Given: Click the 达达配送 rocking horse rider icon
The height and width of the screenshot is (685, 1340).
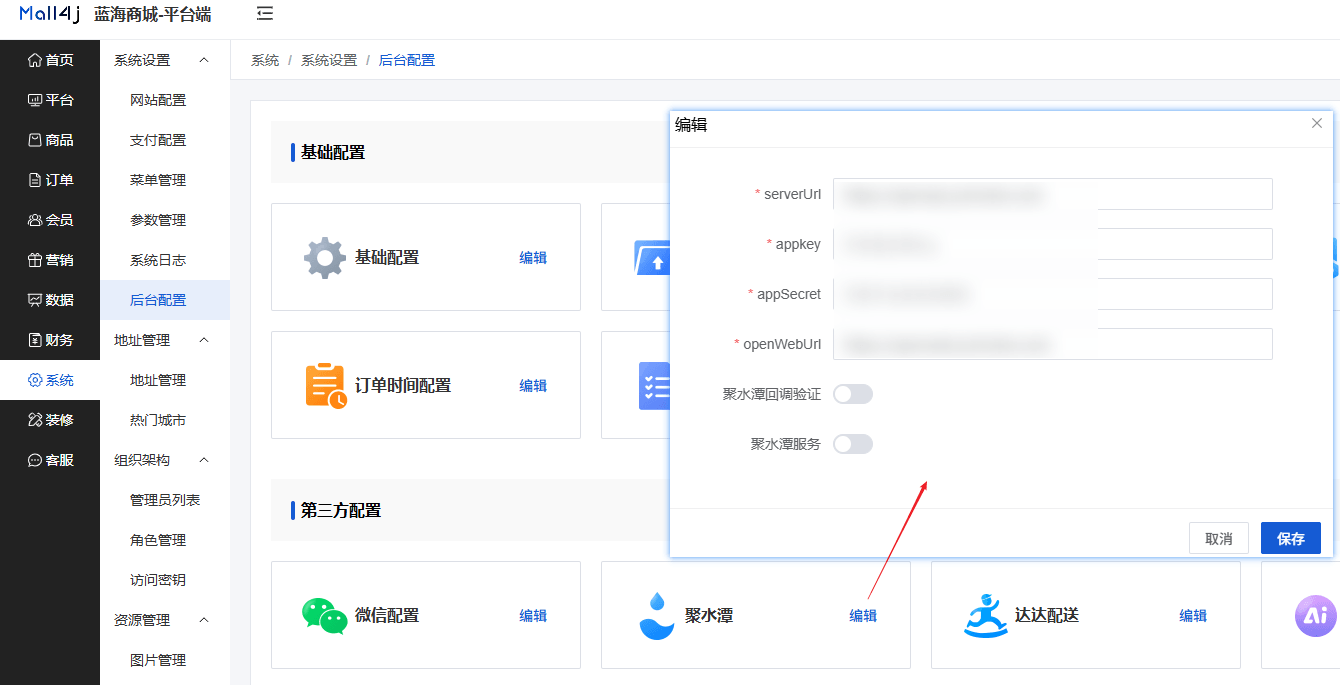Looking at the screenshot, I should coord(985,615).
